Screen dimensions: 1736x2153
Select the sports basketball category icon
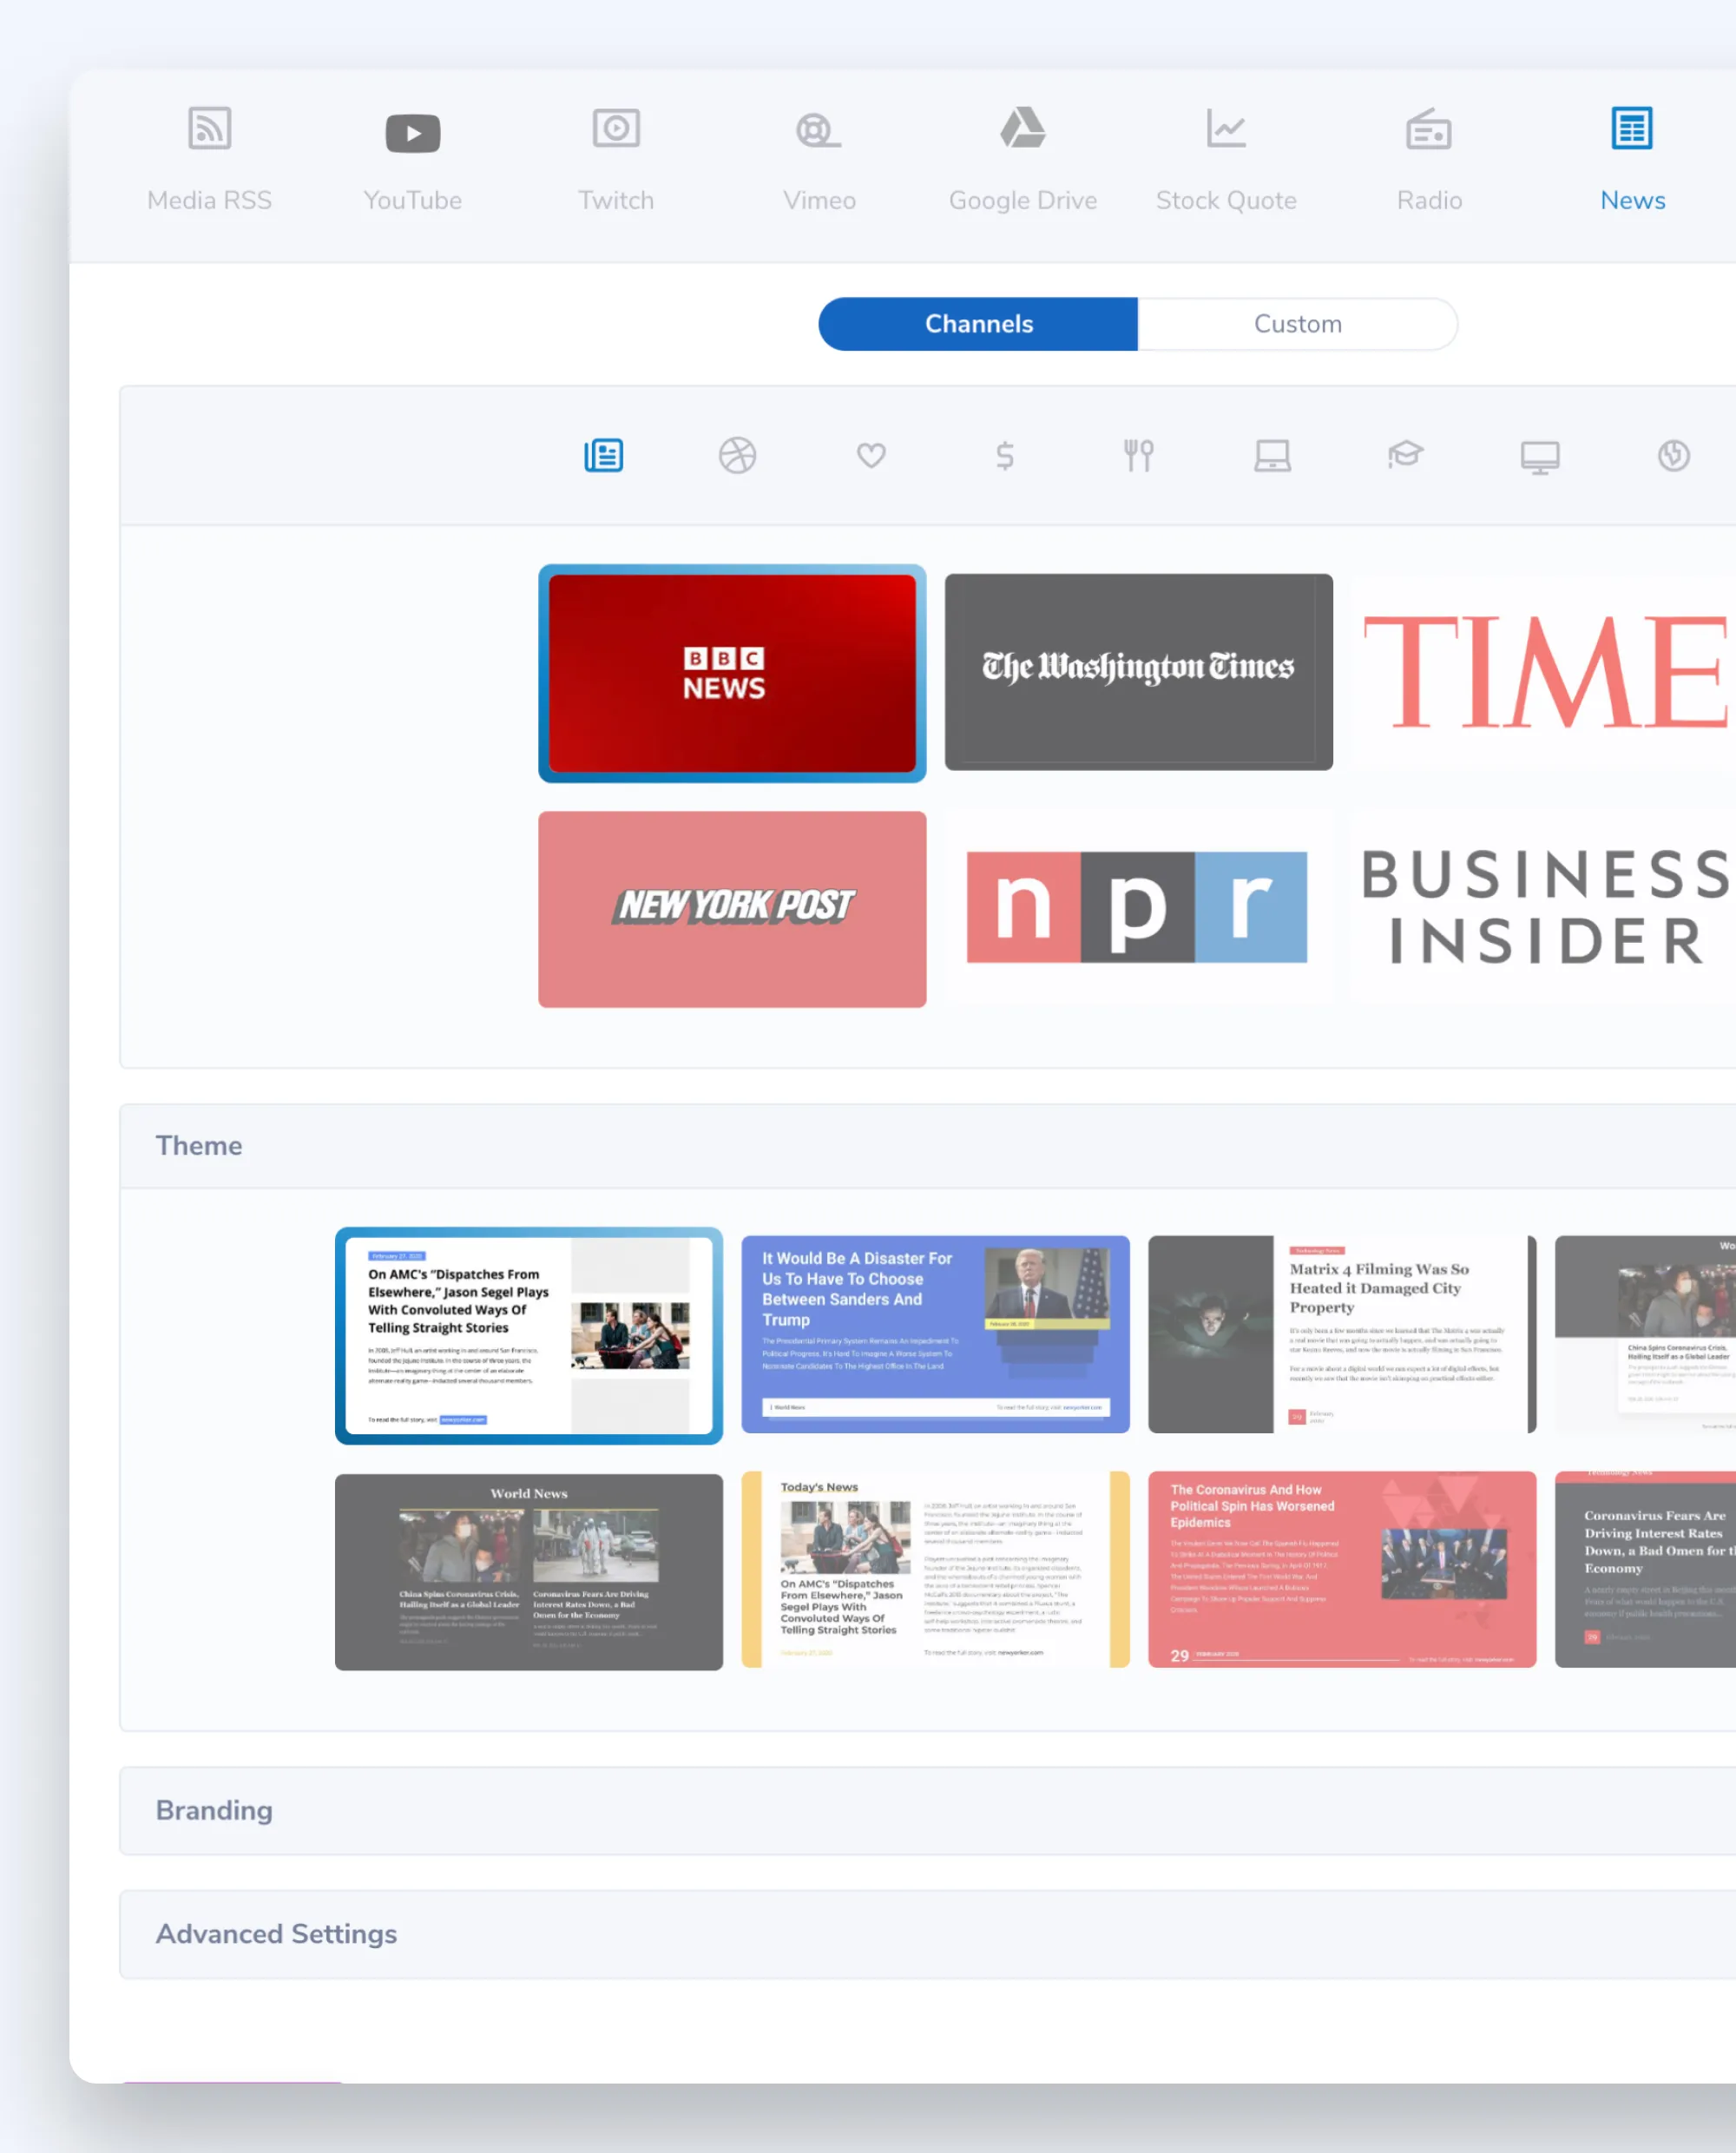(x=737, y=456)
